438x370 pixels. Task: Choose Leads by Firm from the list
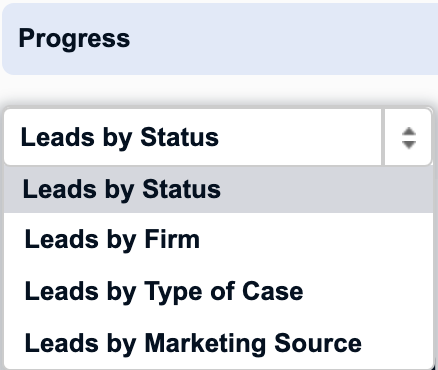coord(218,239)
